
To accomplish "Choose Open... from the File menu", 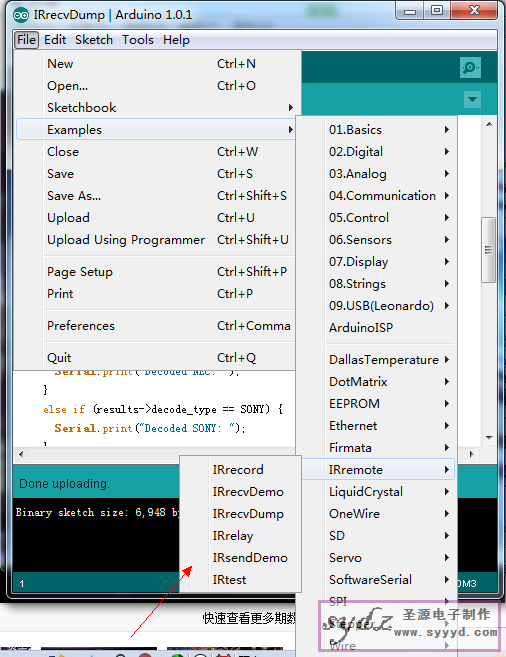I will click(x=155, y=86).
